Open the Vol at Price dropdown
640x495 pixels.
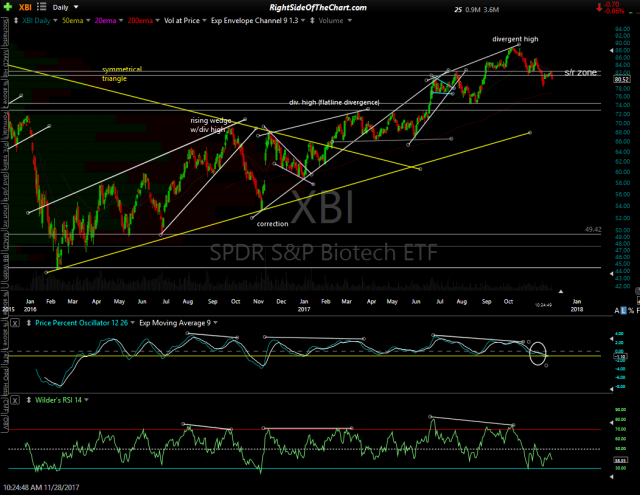[x=204, y=20]
